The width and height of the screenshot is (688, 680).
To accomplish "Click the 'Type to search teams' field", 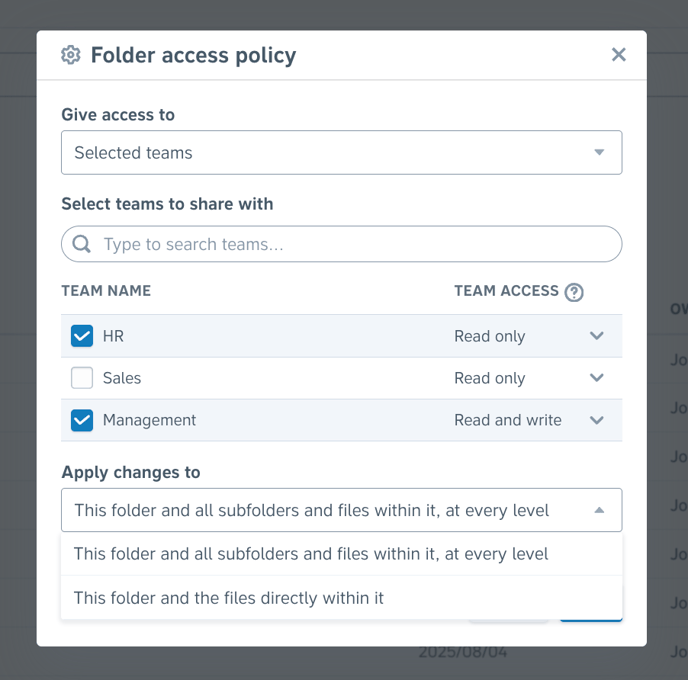I will (341, 244).
